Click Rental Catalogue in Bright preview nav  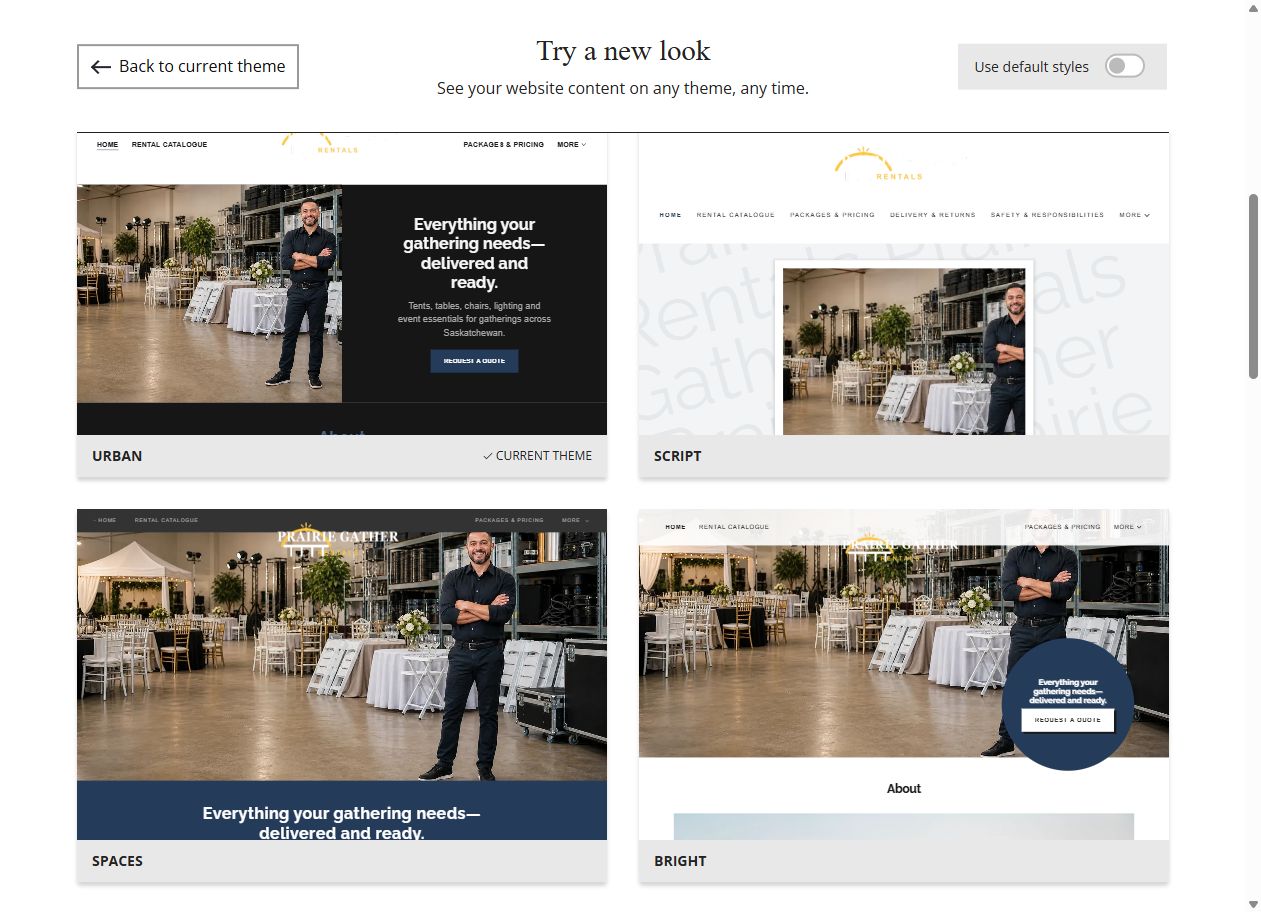[734, 527]
